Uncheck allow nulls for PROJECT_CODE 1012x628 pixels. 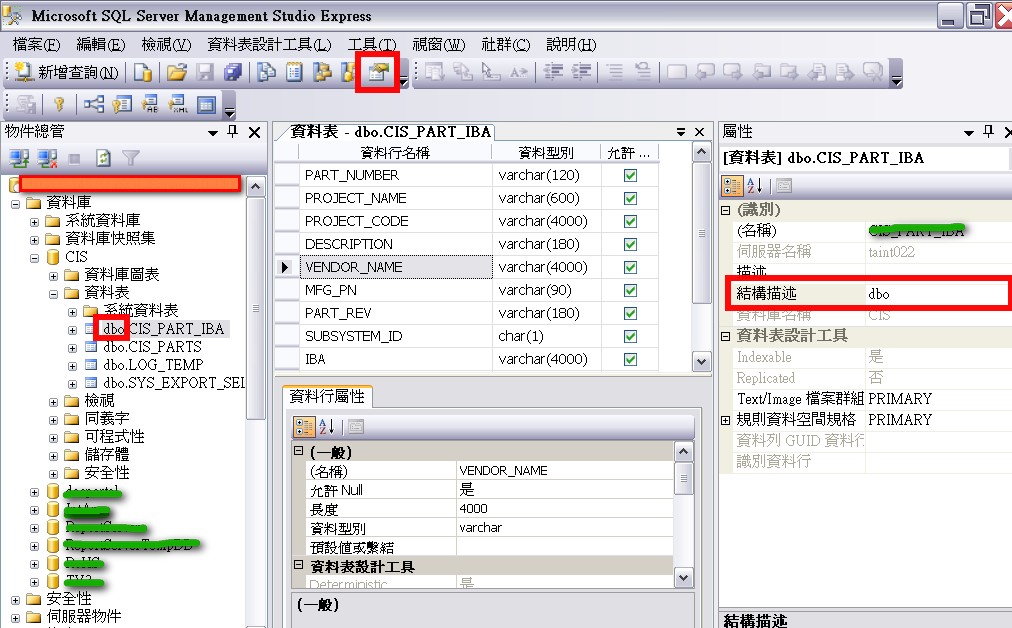click(x=630, y=221)
